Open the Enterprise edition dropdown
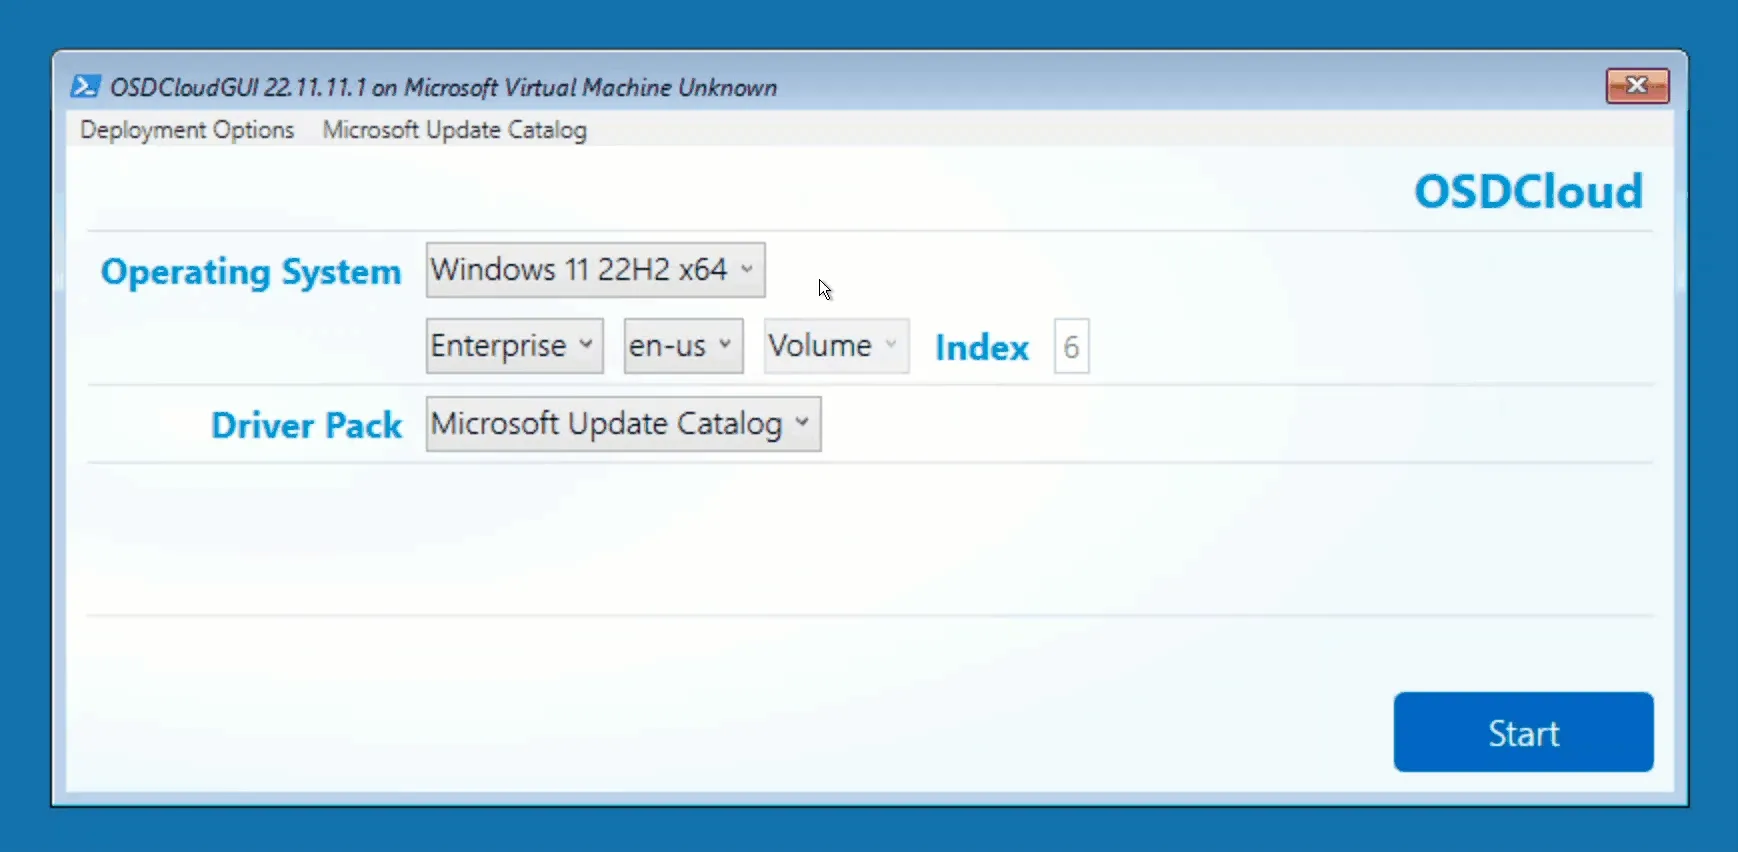Viewport: 1738px width, 852px height. pyautogui.click(x=514, y=346)
